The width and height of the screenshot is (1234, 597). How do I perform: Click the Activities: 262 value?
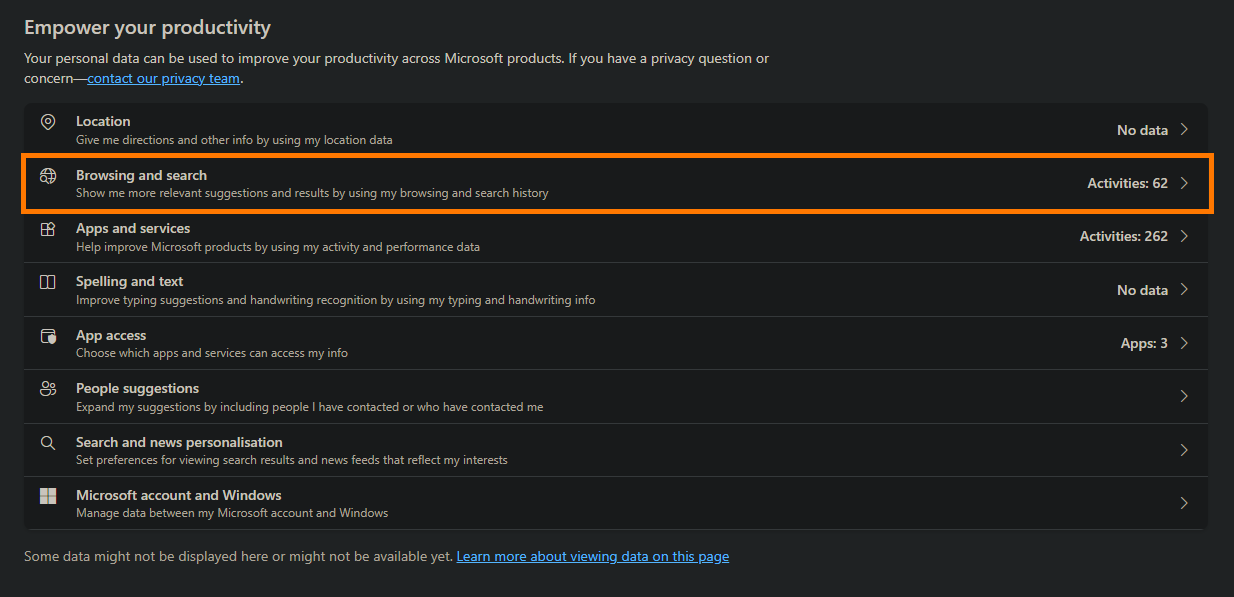click(x=1124, y=236)
